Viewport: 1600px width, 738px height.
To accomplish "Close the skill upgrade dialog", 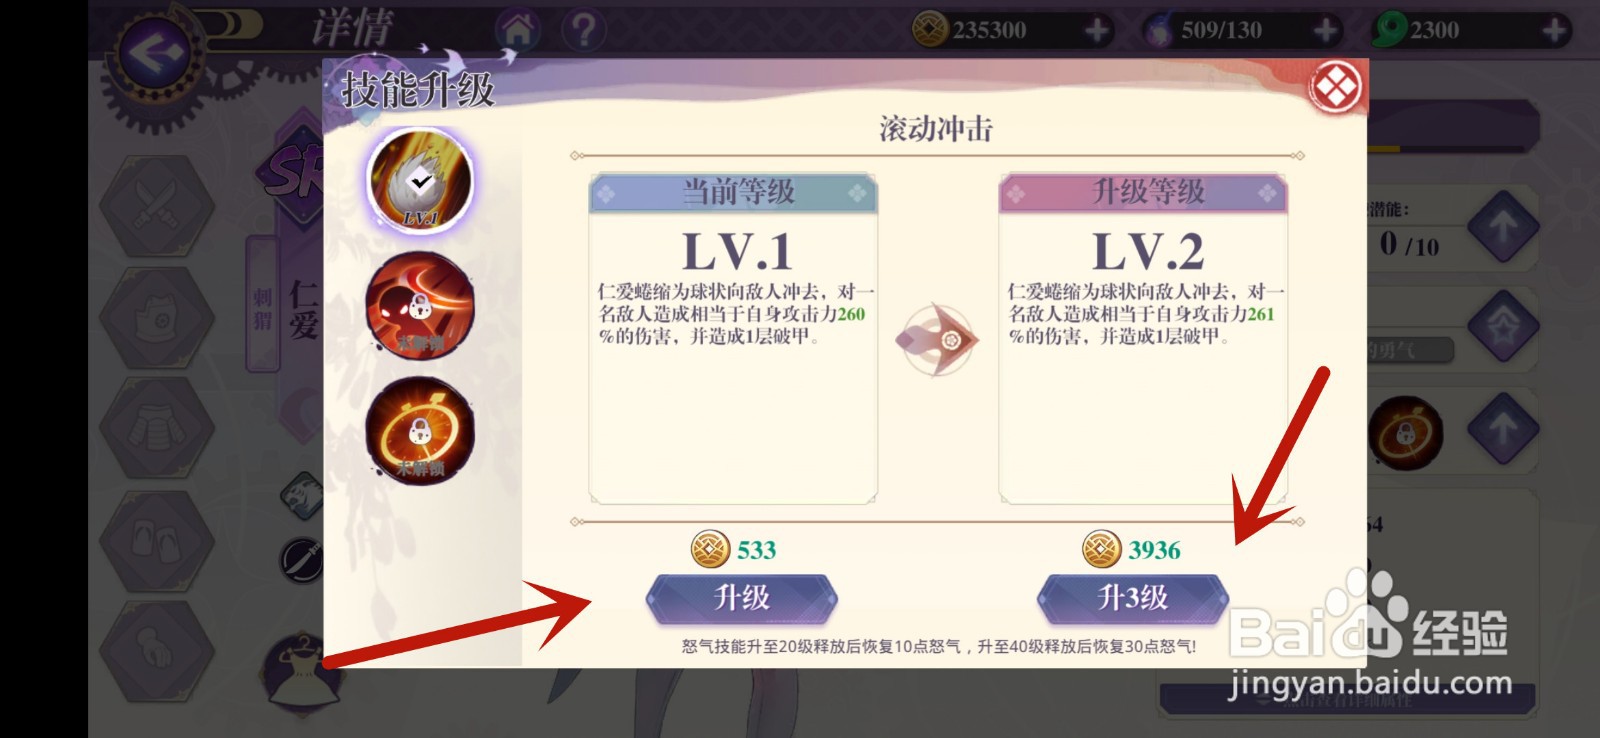I will tap(1336, 87).
